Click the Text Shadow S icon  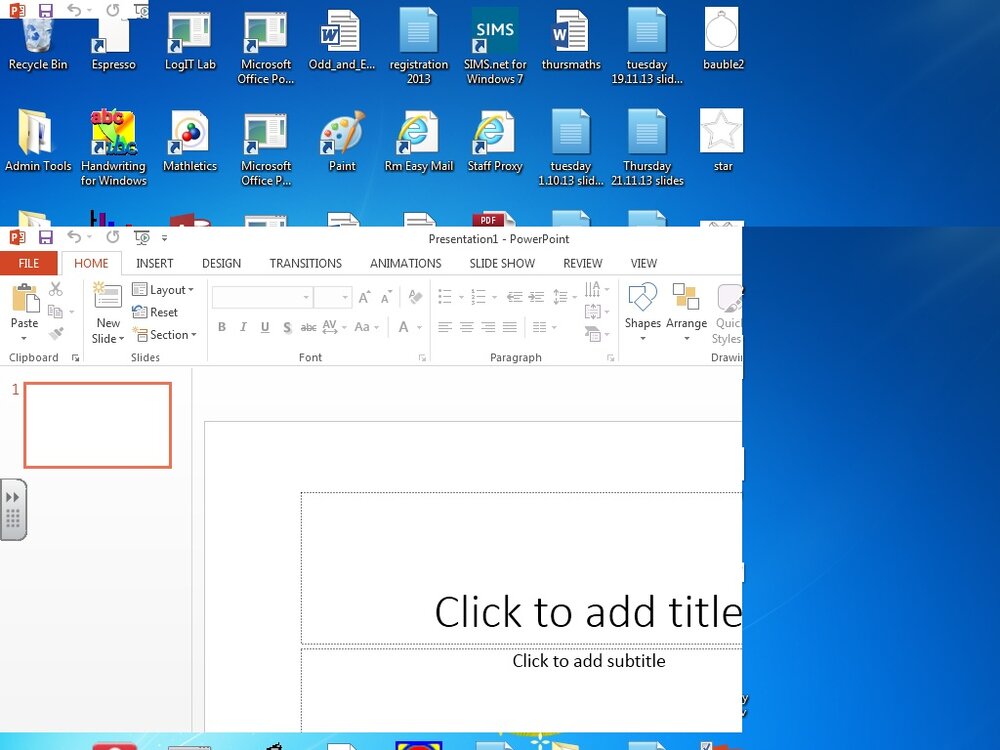[x=287, y=327]
